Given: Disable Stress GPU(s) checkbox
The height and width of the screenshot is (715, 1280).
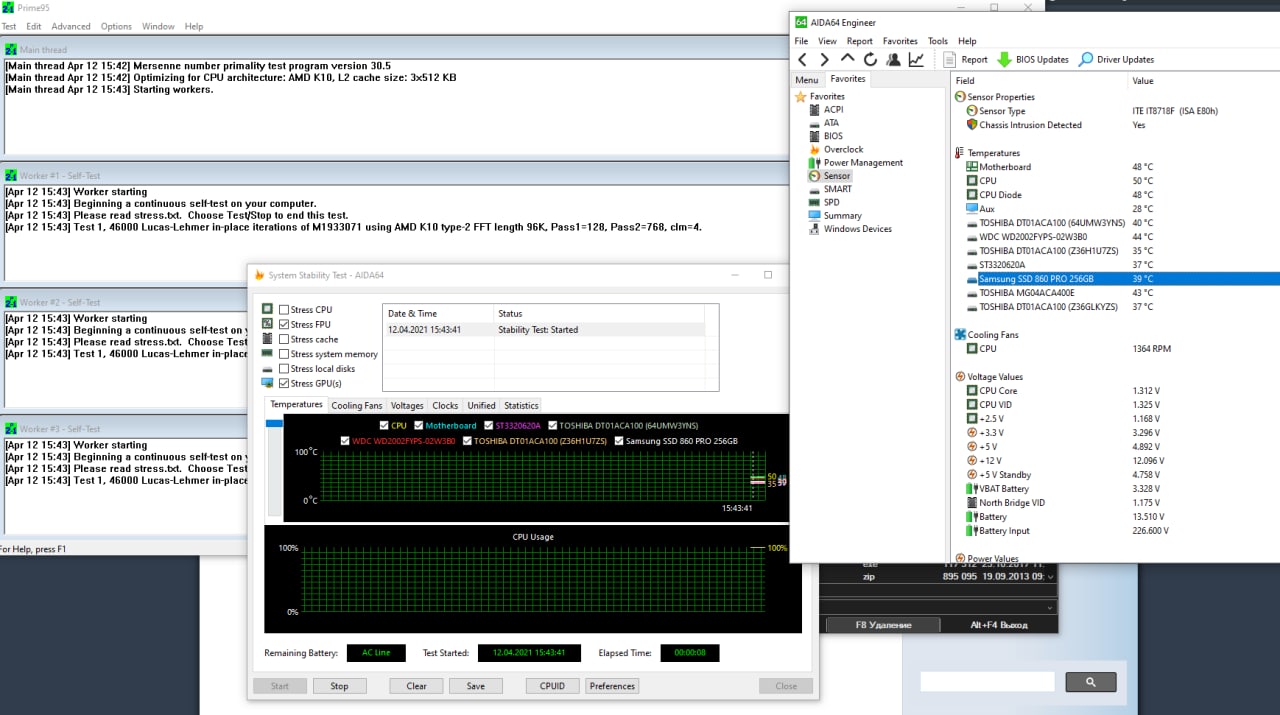Looking at the screenshot, I should 284,383.
